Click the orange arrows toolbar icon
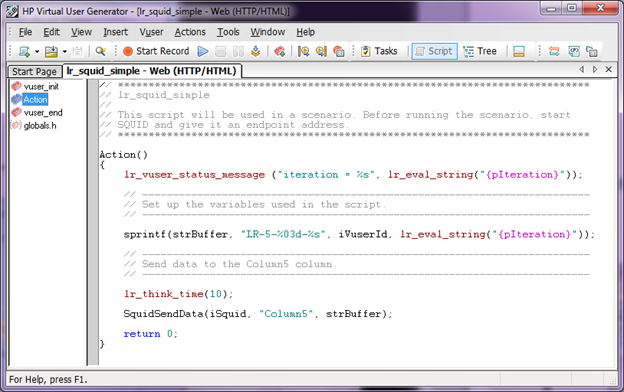The image size is (624, 392). pyautogui.click(x=554, y=51)
